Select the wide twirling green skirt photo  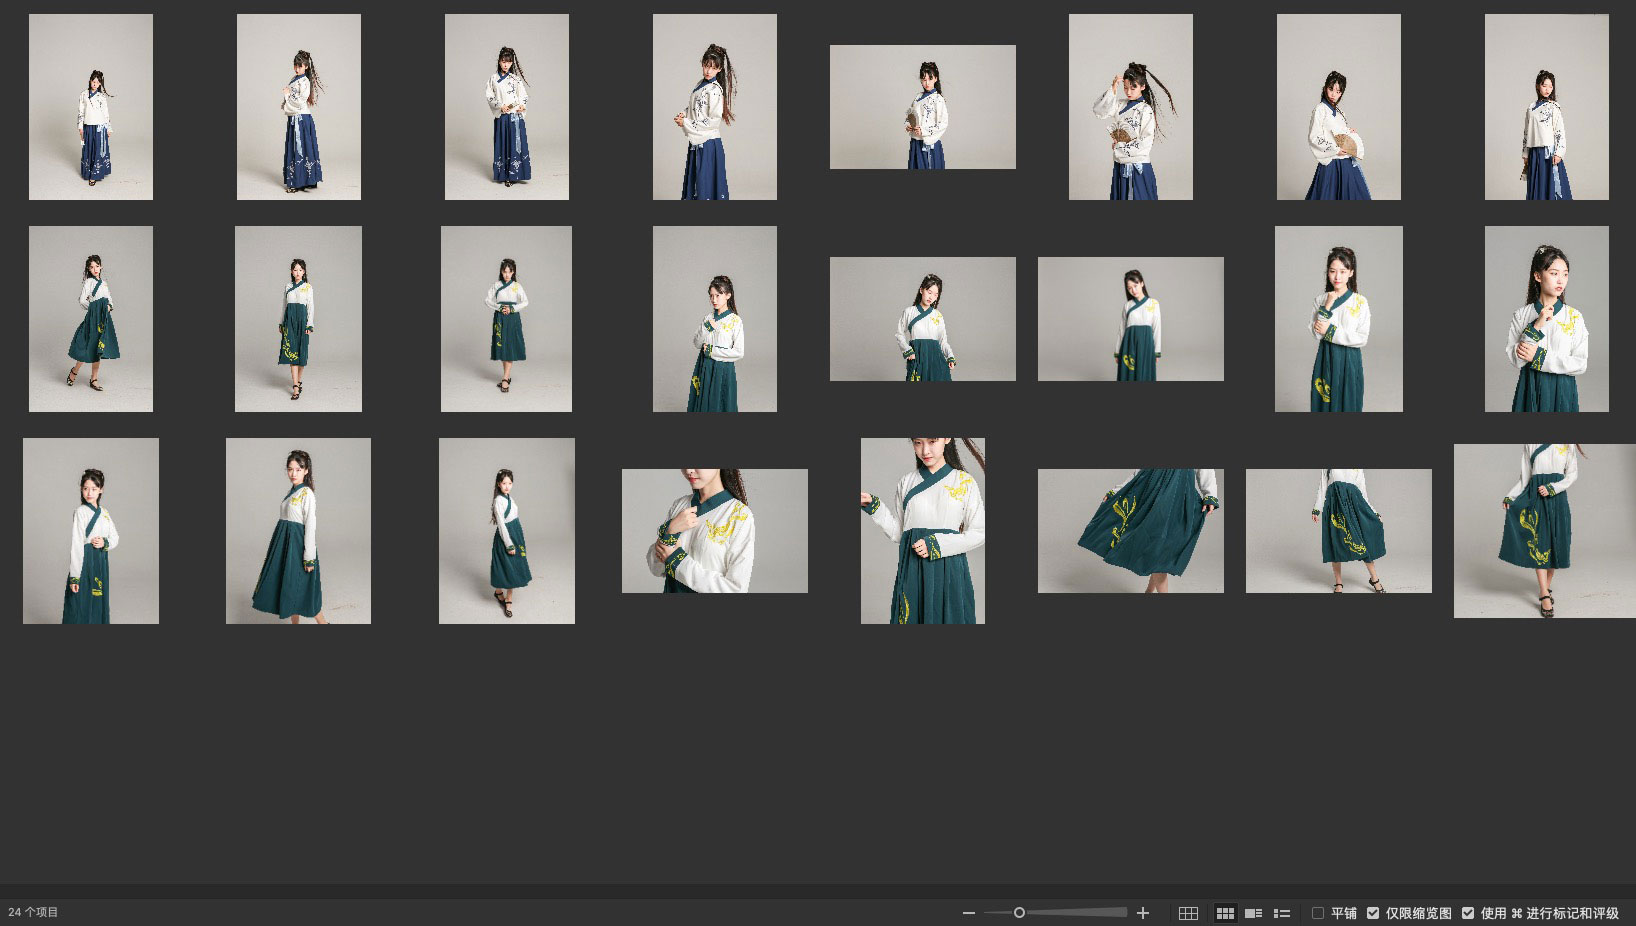click(x=1130, y=531)
